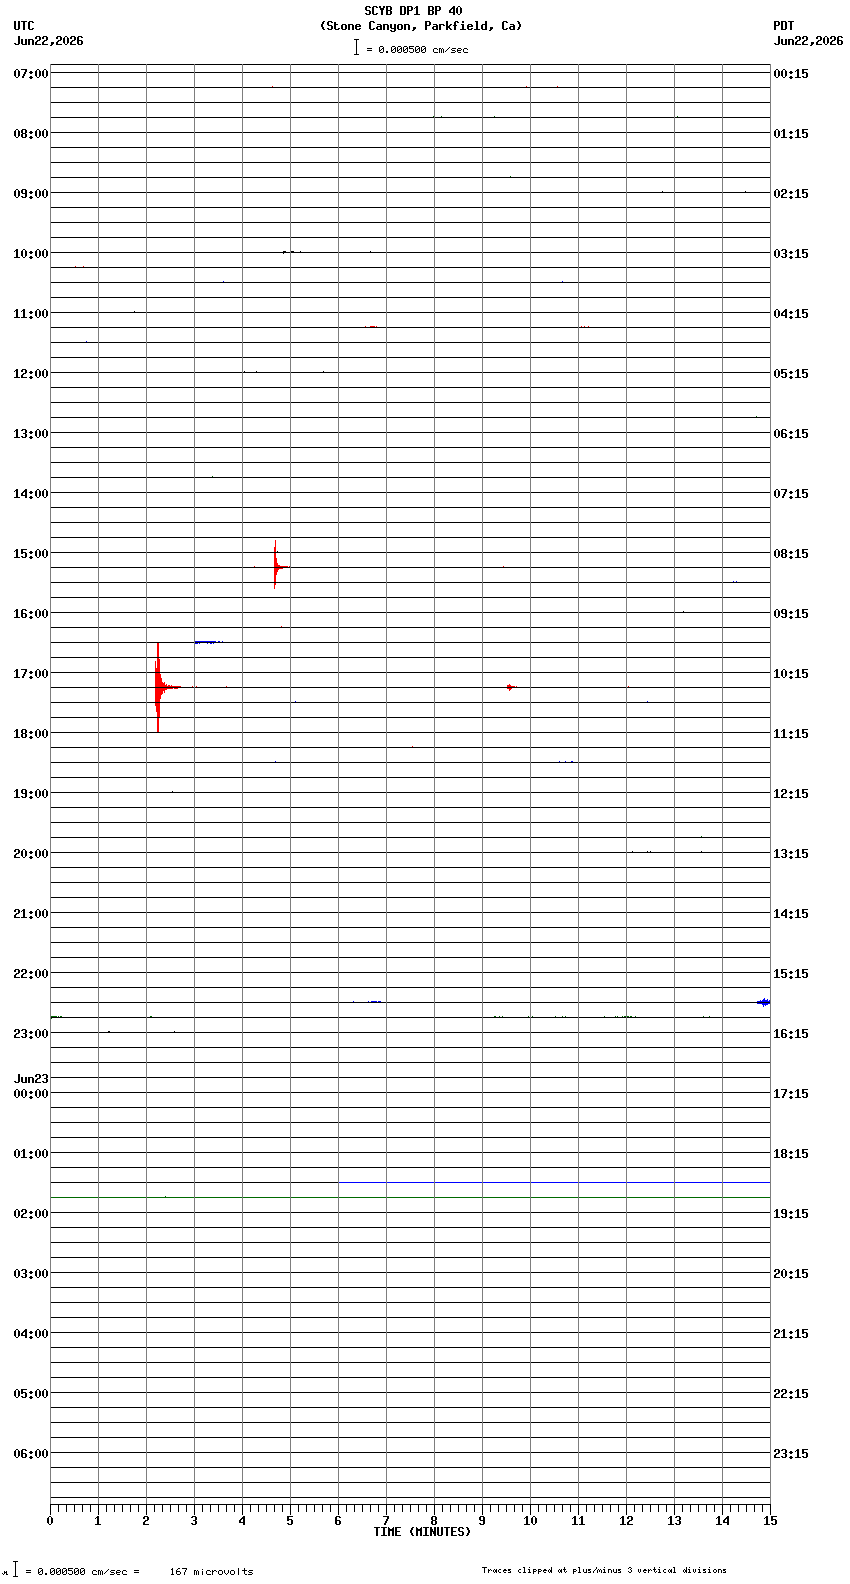Click the '23:00' UTC time label
This screenshot has width=850, height=1584.
click(x=31, y=1034)
